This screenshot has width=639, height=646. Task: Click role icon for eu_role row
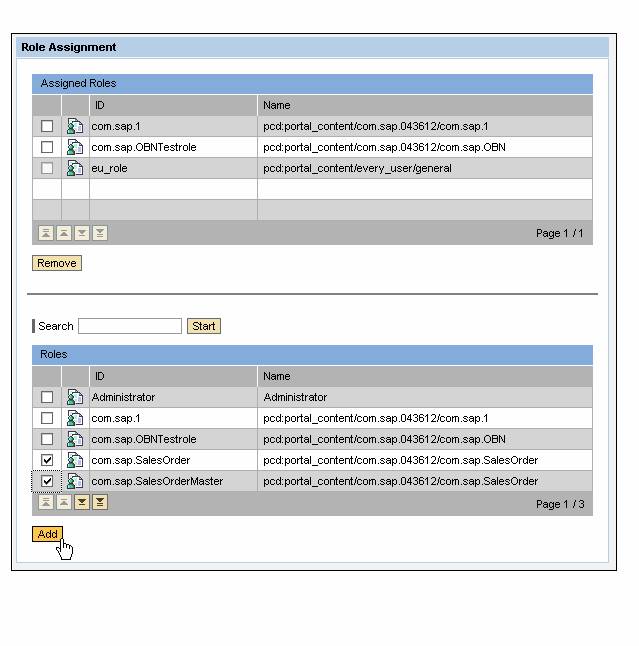click(x=75, y=169)
